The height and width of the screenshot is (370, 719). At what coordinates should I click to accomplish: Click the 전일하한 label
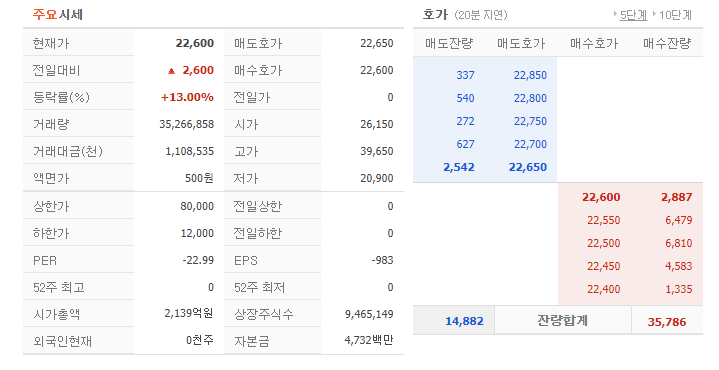point(258,233)
